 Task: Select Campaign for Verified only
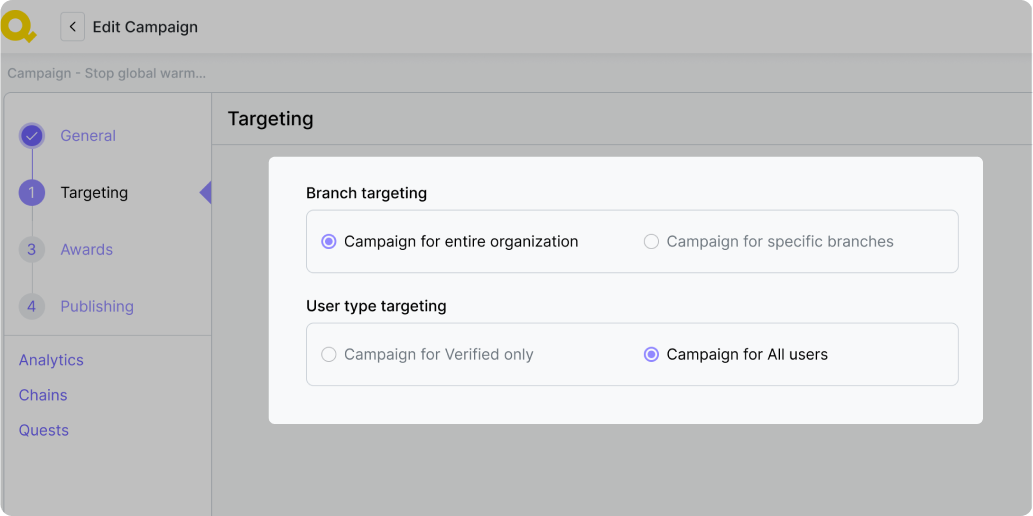329,354
